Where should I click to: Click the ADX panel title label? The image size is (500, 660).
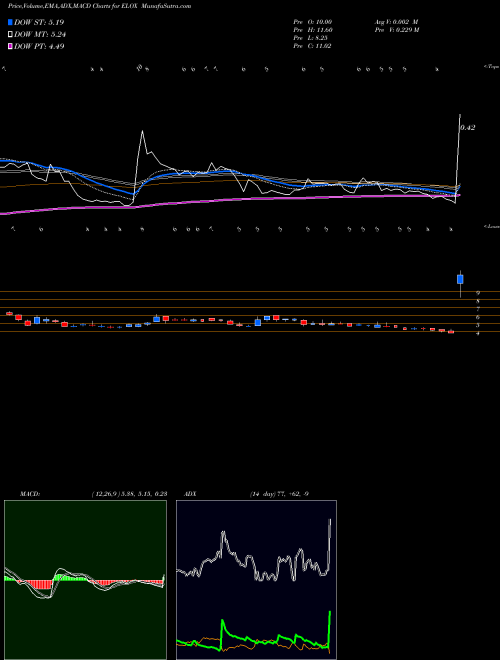point(190,494)
